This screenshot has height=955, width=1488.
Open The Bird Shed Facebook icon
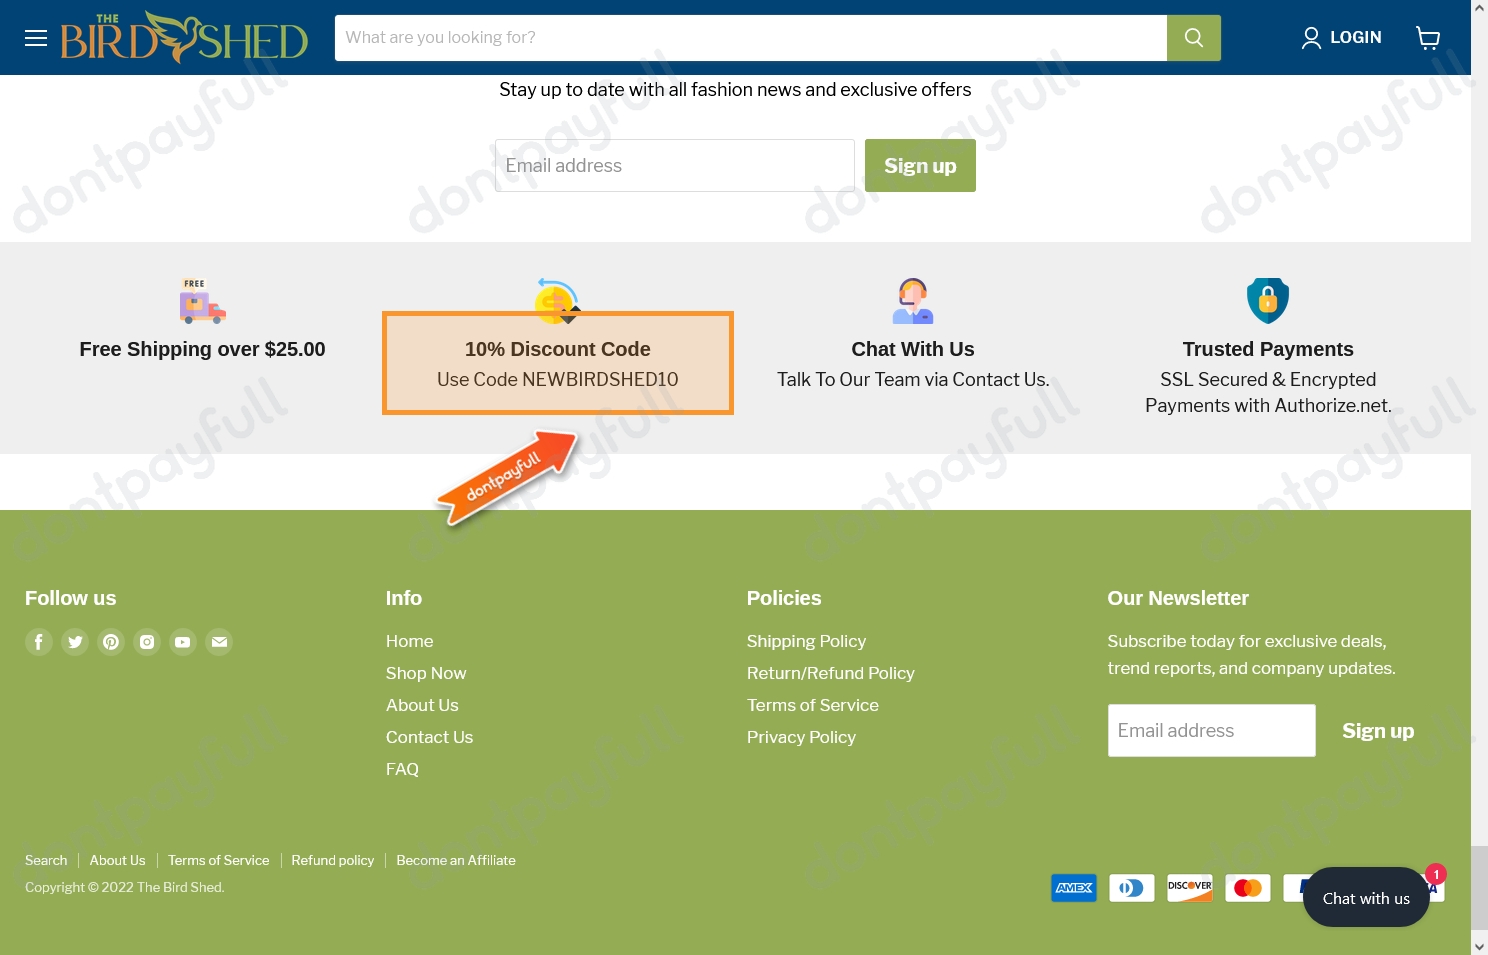coord(39,641)
